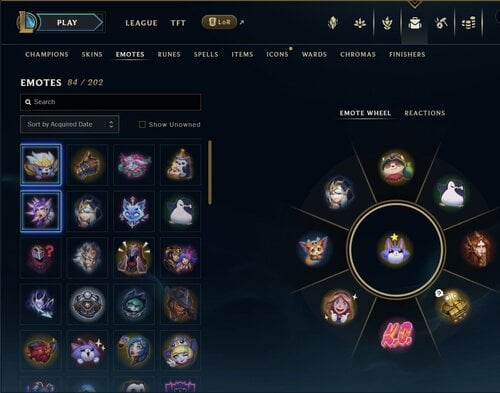Screen dimensions: 500x393
Task: Expand the Sort by Acquired Date dropdown
Action: pos(70,124)
